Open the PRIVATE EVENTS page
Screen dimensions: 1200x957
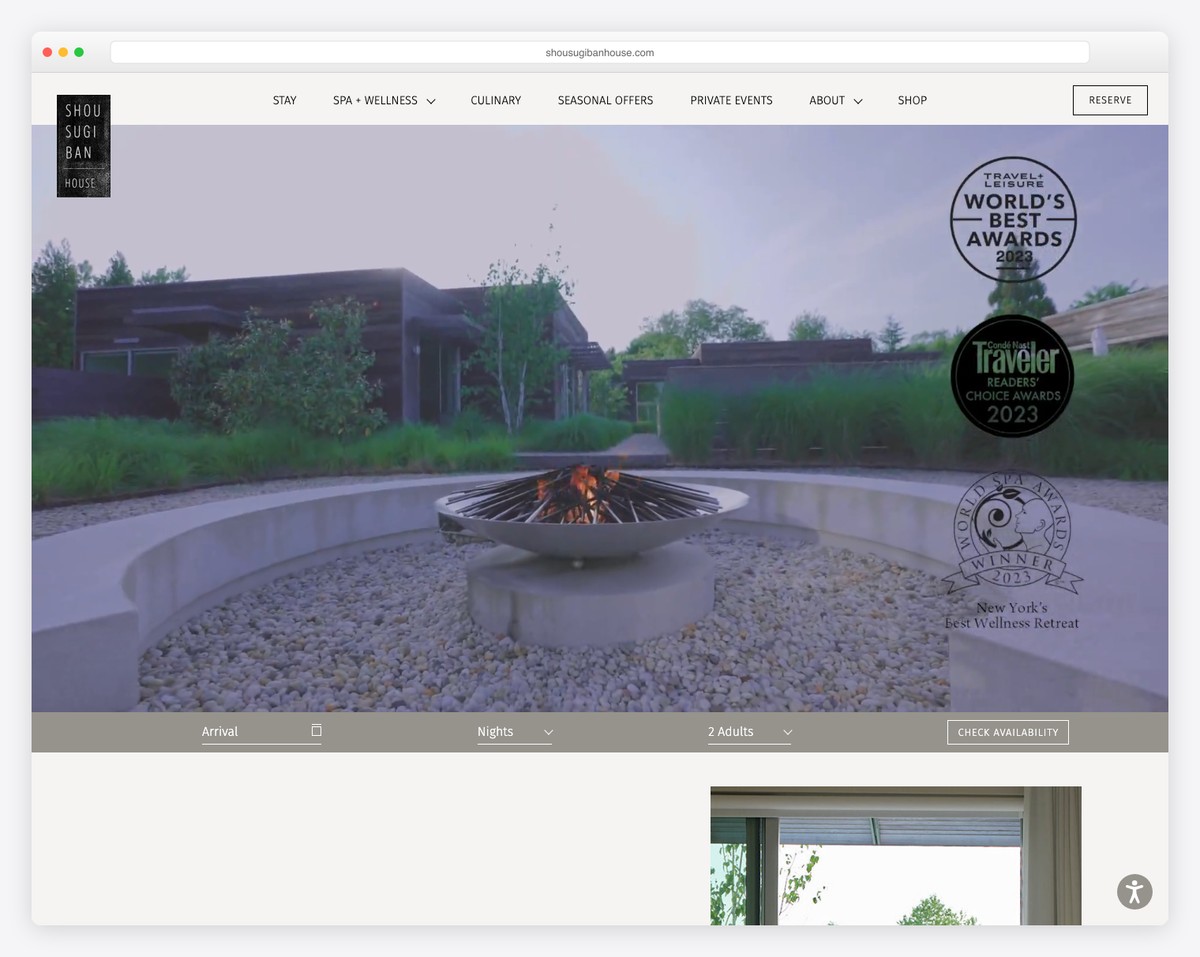pyautogui.click(x=731, y=100)
